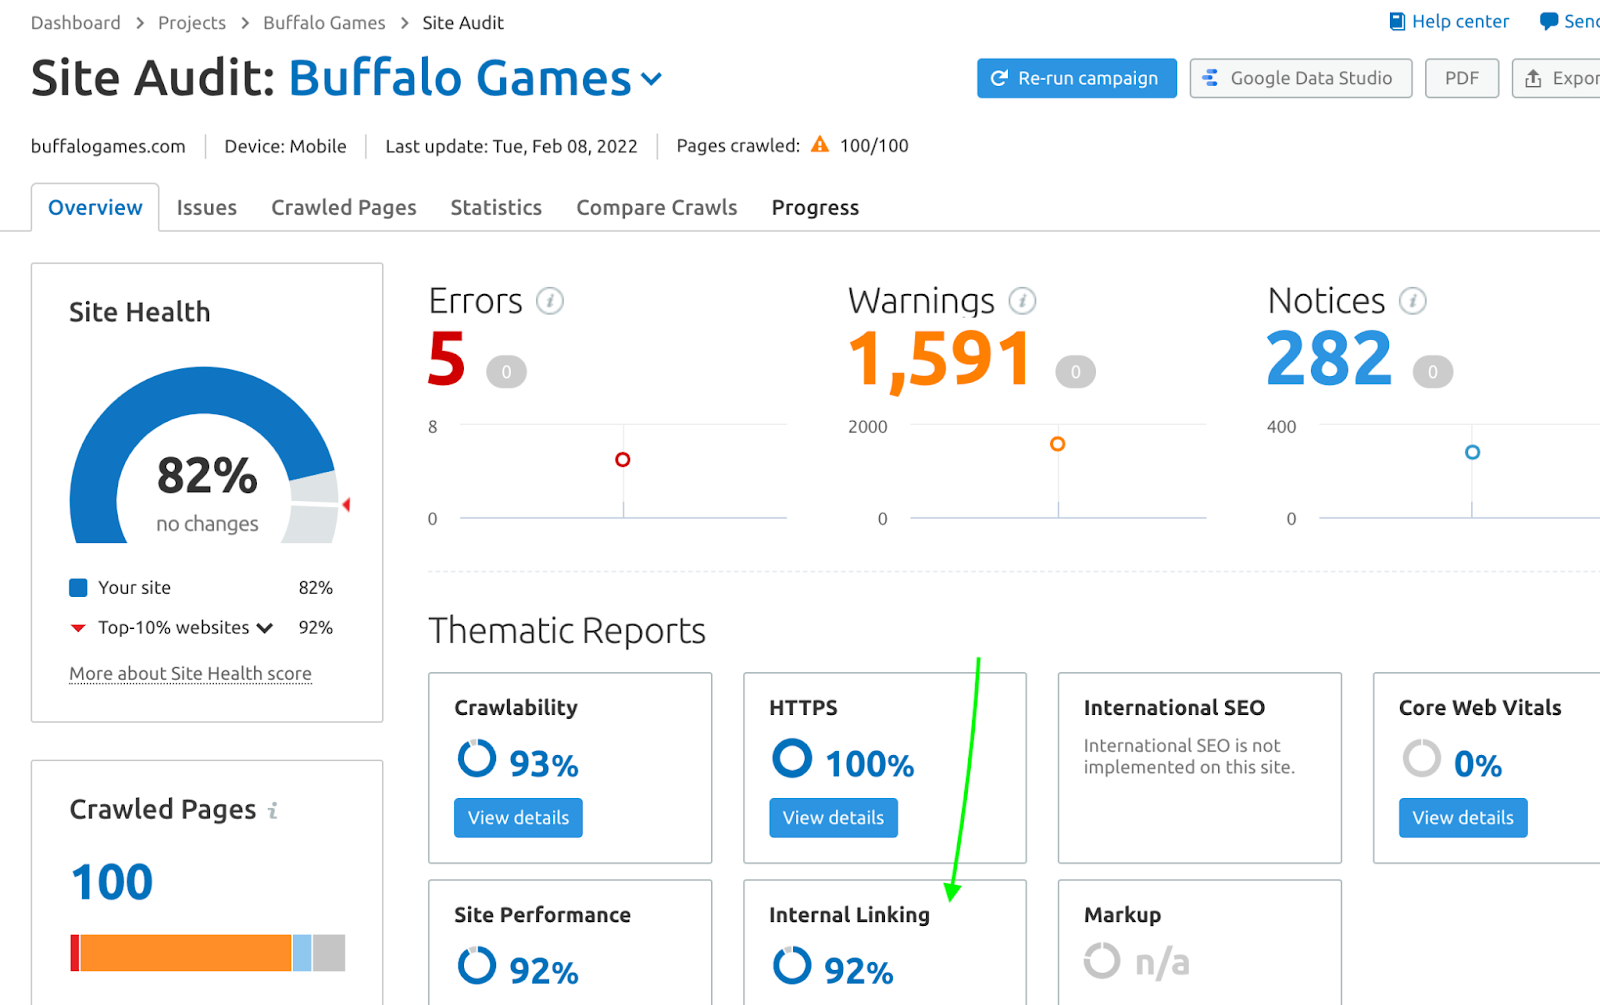Click the Errors change badge showing 0
Viewport: 1600px width, 1005px height.
point(506,372)
